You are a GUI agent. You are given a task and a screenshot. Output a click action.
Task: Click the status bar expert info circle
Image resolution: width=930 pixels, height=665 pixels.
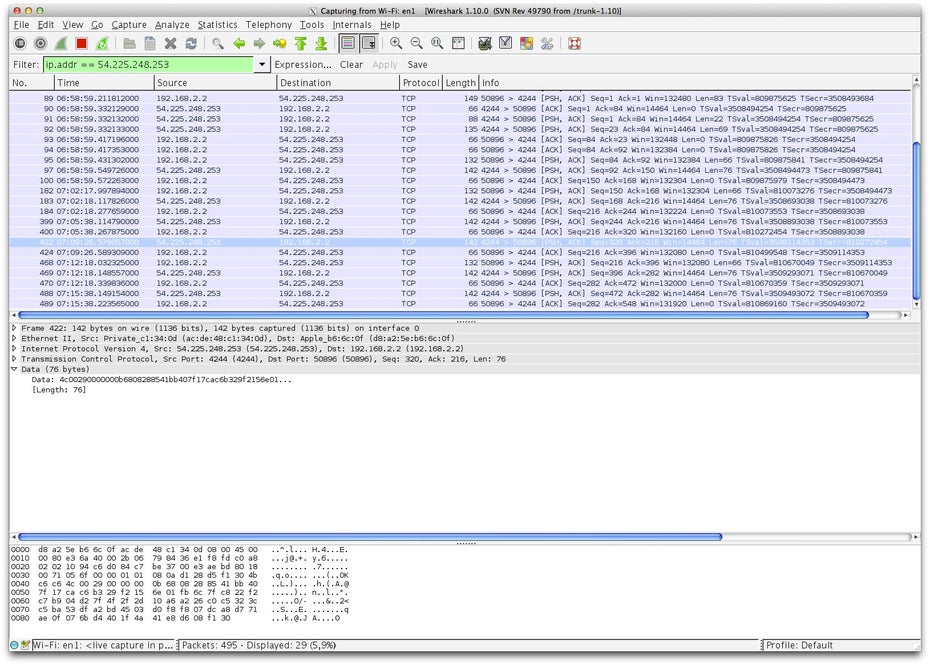tap(14, 645)
